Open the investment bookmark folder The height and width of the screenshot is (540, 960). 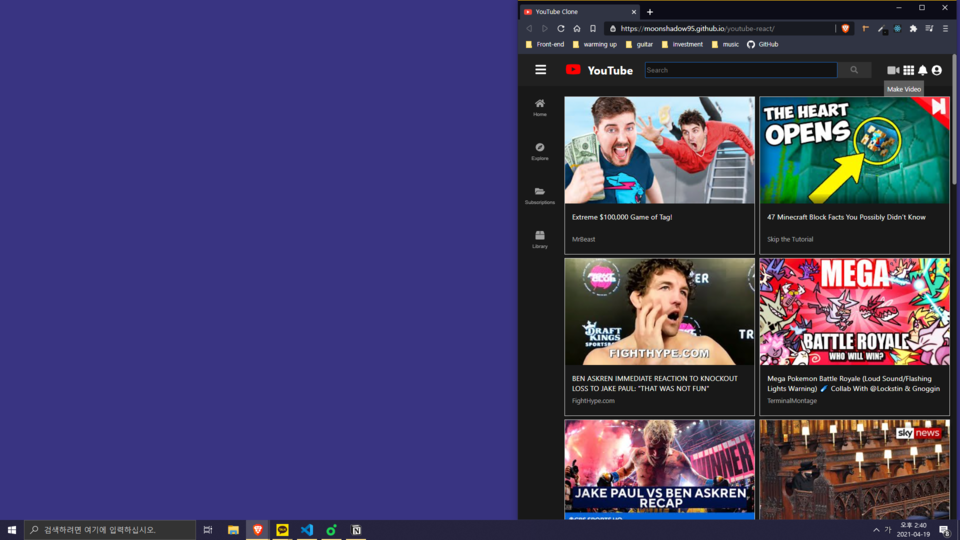point(682,44)
